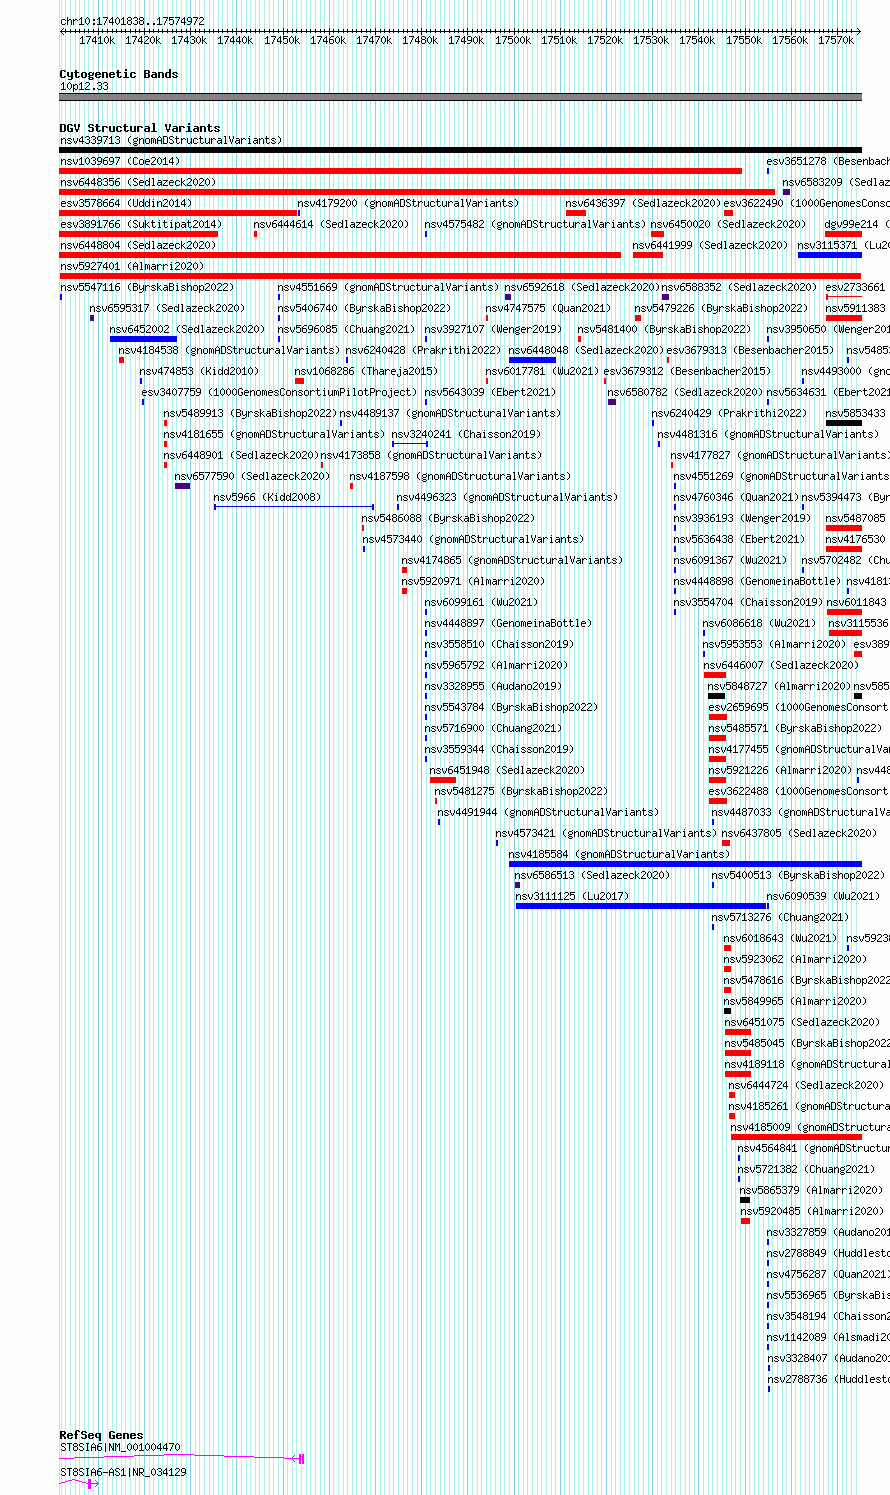Click nsv5966 (Kidd2008) label
The width and height of the screenshot is (890, 1495).
(x=267, y=497)
